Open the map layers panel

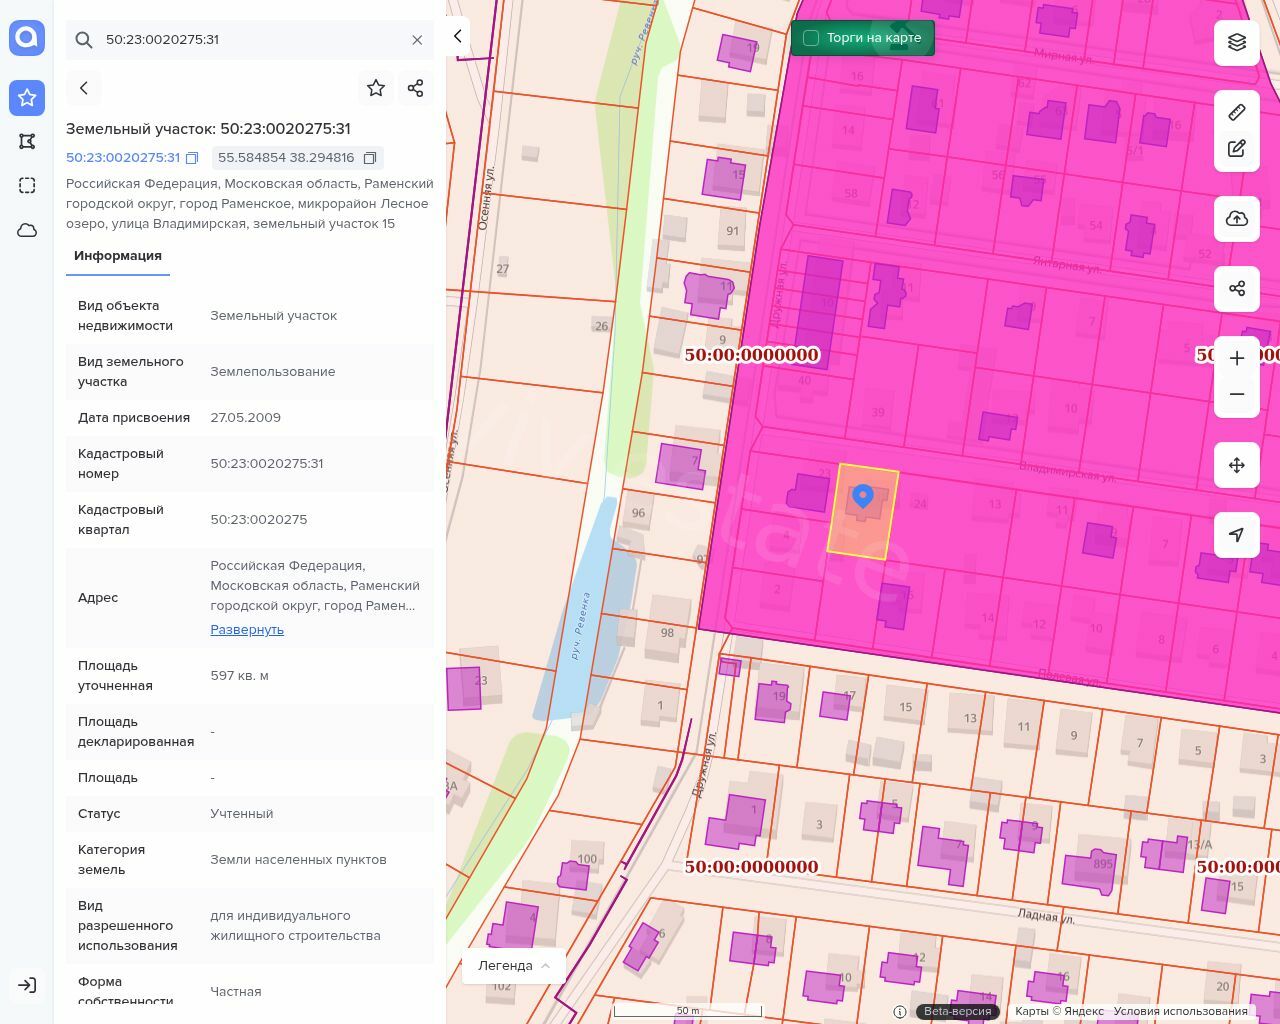pos(1237,42)
